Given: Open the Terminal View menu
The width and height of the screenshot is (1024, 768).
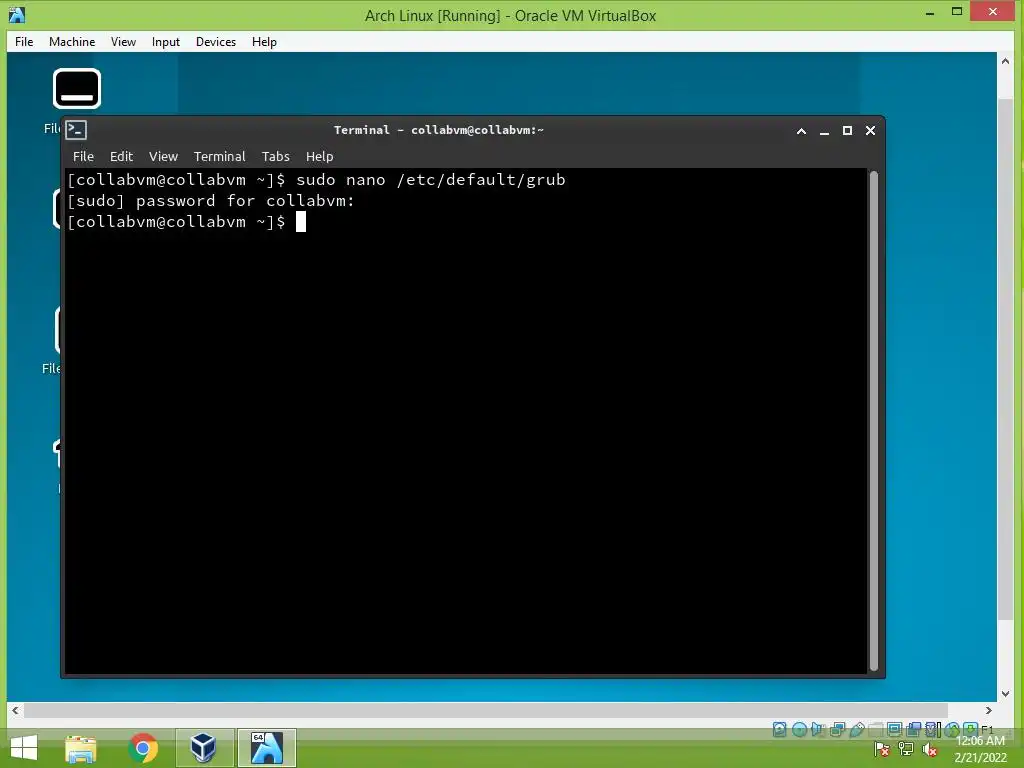Looking at the screenshot, I should tap(163, 157).
